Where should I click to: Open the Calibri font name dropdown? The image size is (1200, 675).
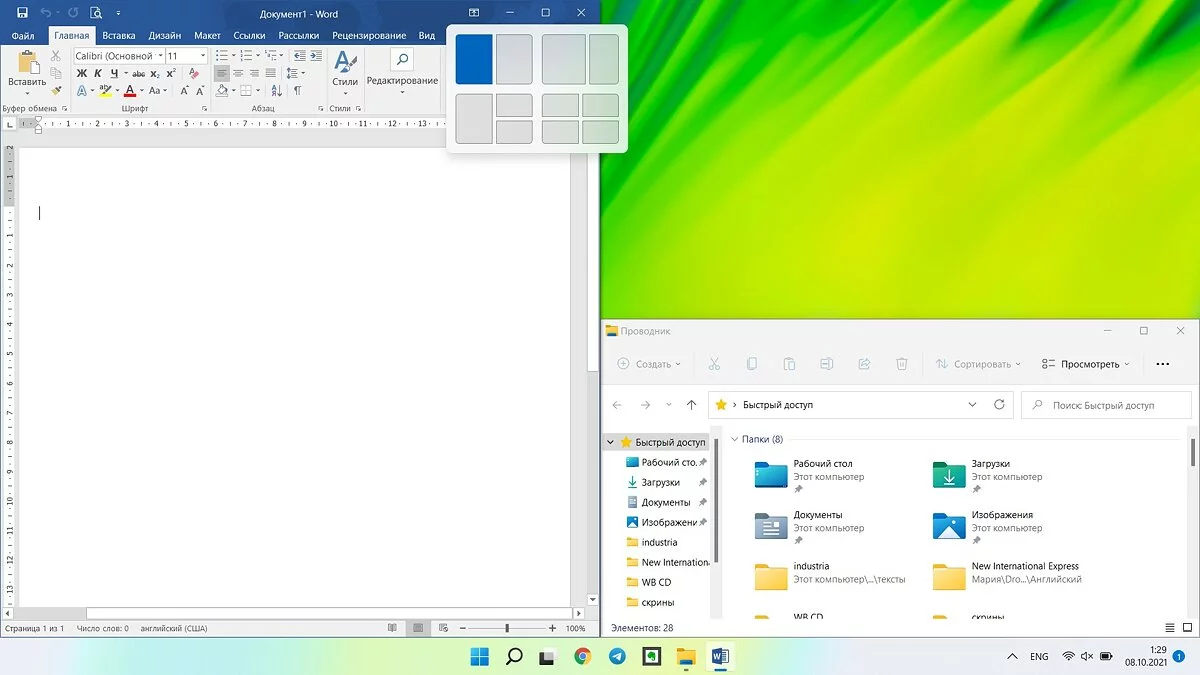click(x=159, y=56)
